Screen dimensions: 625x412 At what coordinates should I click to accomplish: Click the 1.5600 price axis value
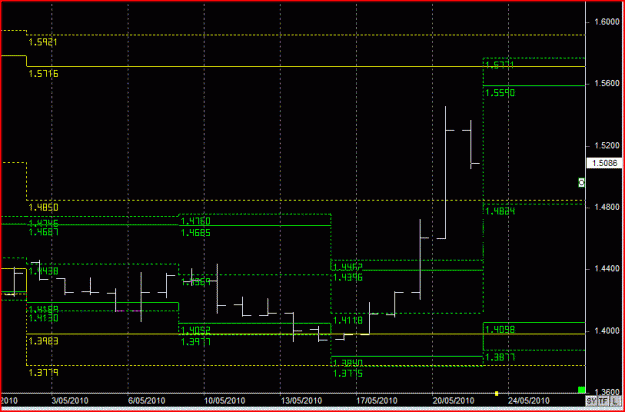(x=605, y=83)
